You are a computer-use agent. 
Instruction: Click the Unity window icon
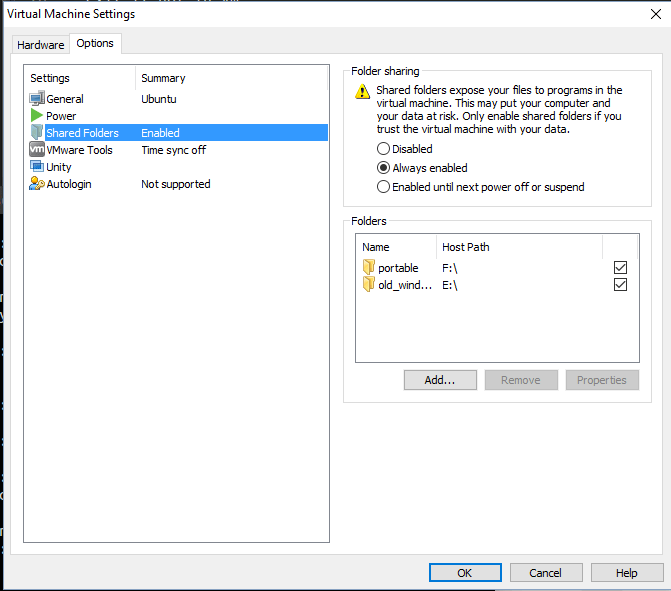(x=37, y=166)
